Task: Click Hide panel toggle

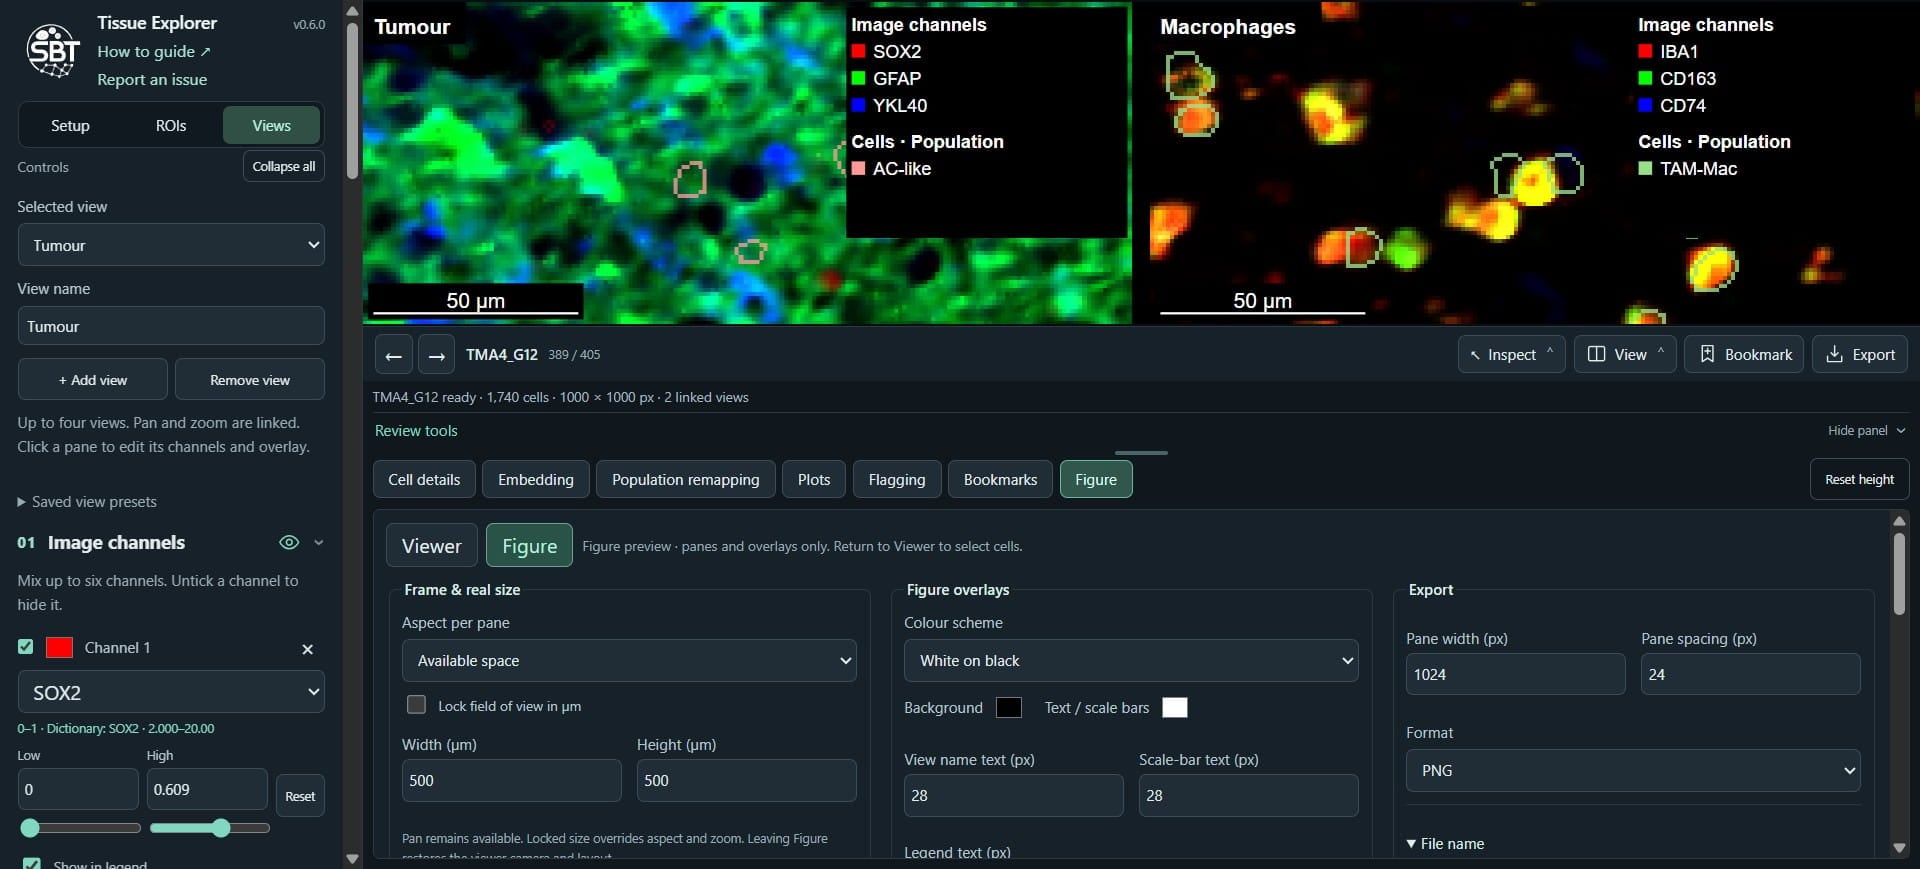Action: tap(1866, 431)
